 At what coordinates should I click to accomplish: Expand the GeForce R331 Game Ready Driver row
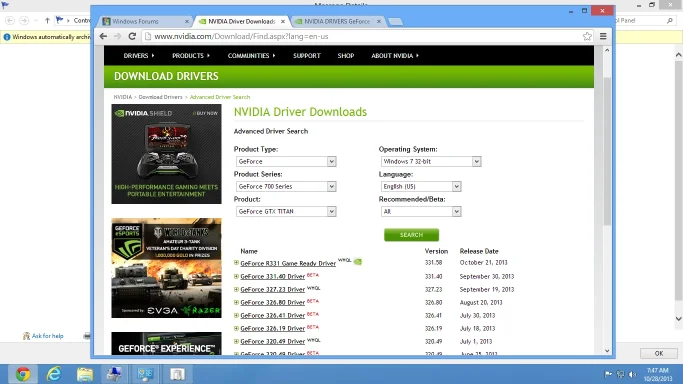tap(236, 263)
